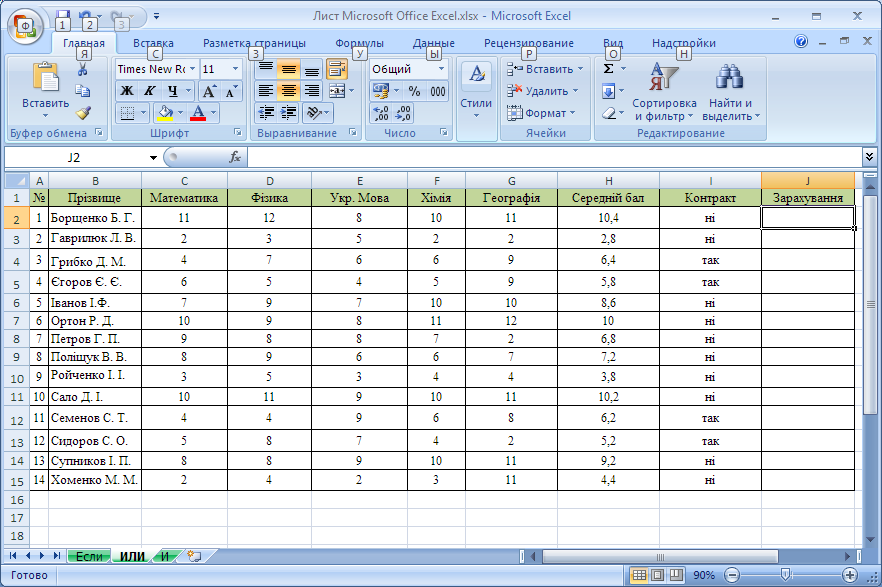Open the Формулы ribbon tab
The width and height of the screenshot is (882, 587).
coord(359,43)
